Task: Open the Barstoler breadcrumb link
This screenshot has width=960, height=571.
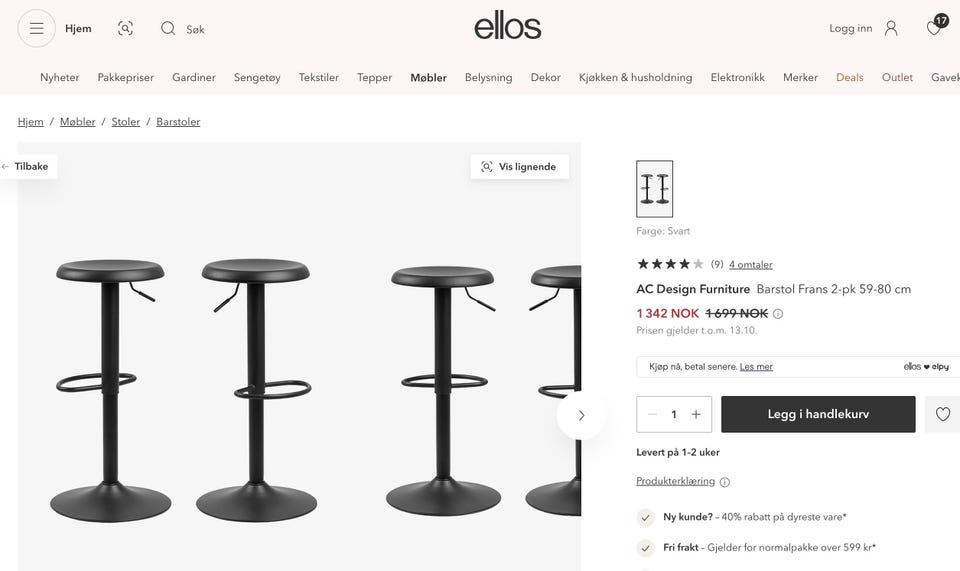Action: [x=178, y=122]
